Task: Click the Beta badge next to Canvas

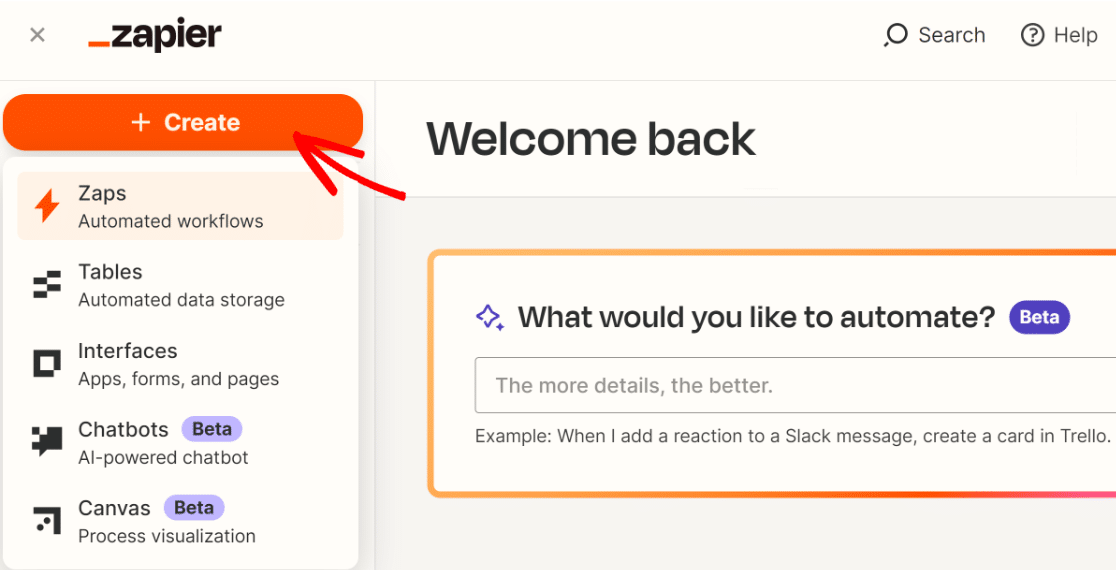Action: click(194, 507)
